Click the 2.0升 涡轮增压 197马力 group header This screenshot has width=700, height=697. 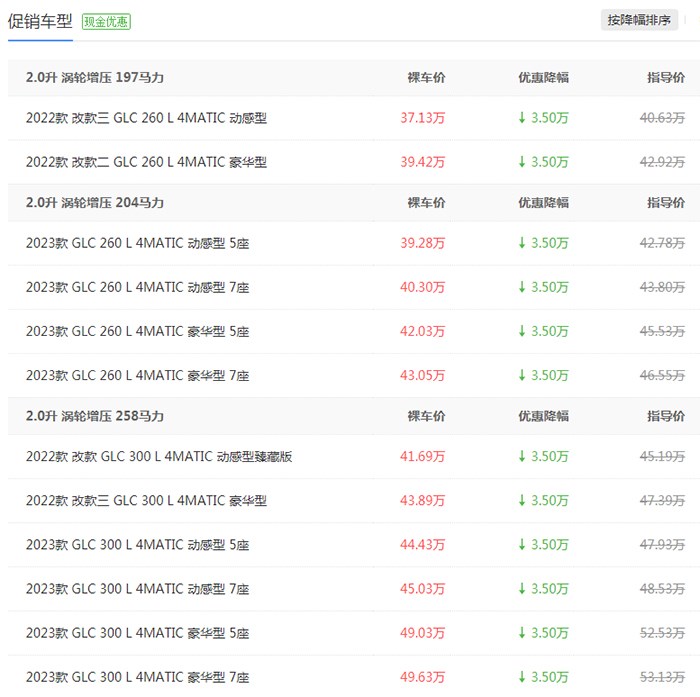coord(95,78)
